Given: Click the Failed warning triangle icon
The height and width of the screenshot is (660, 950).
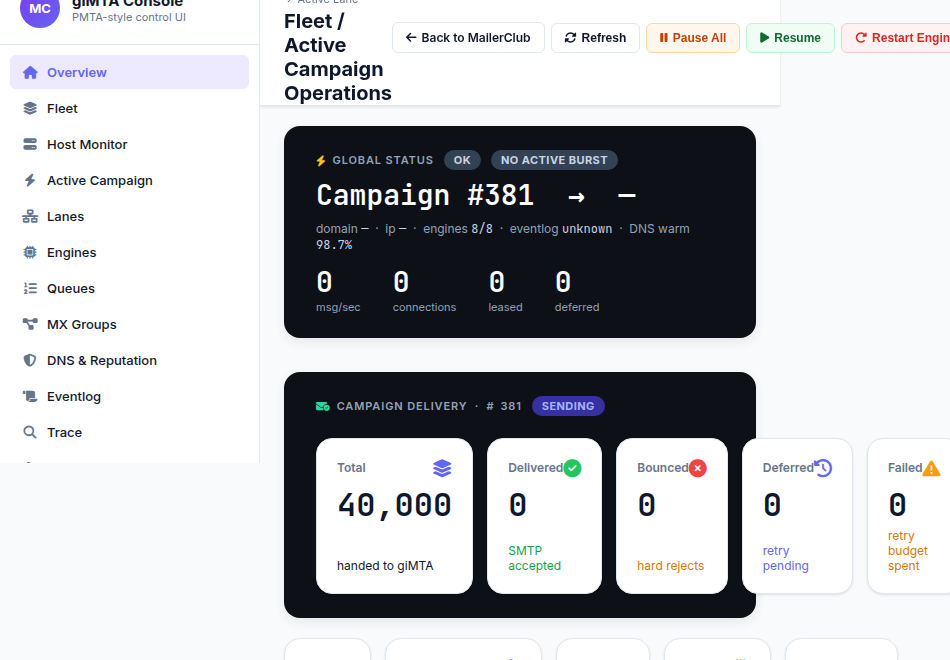Looking at the screenshot, I should pyautogui.click(x=931, y=468).
